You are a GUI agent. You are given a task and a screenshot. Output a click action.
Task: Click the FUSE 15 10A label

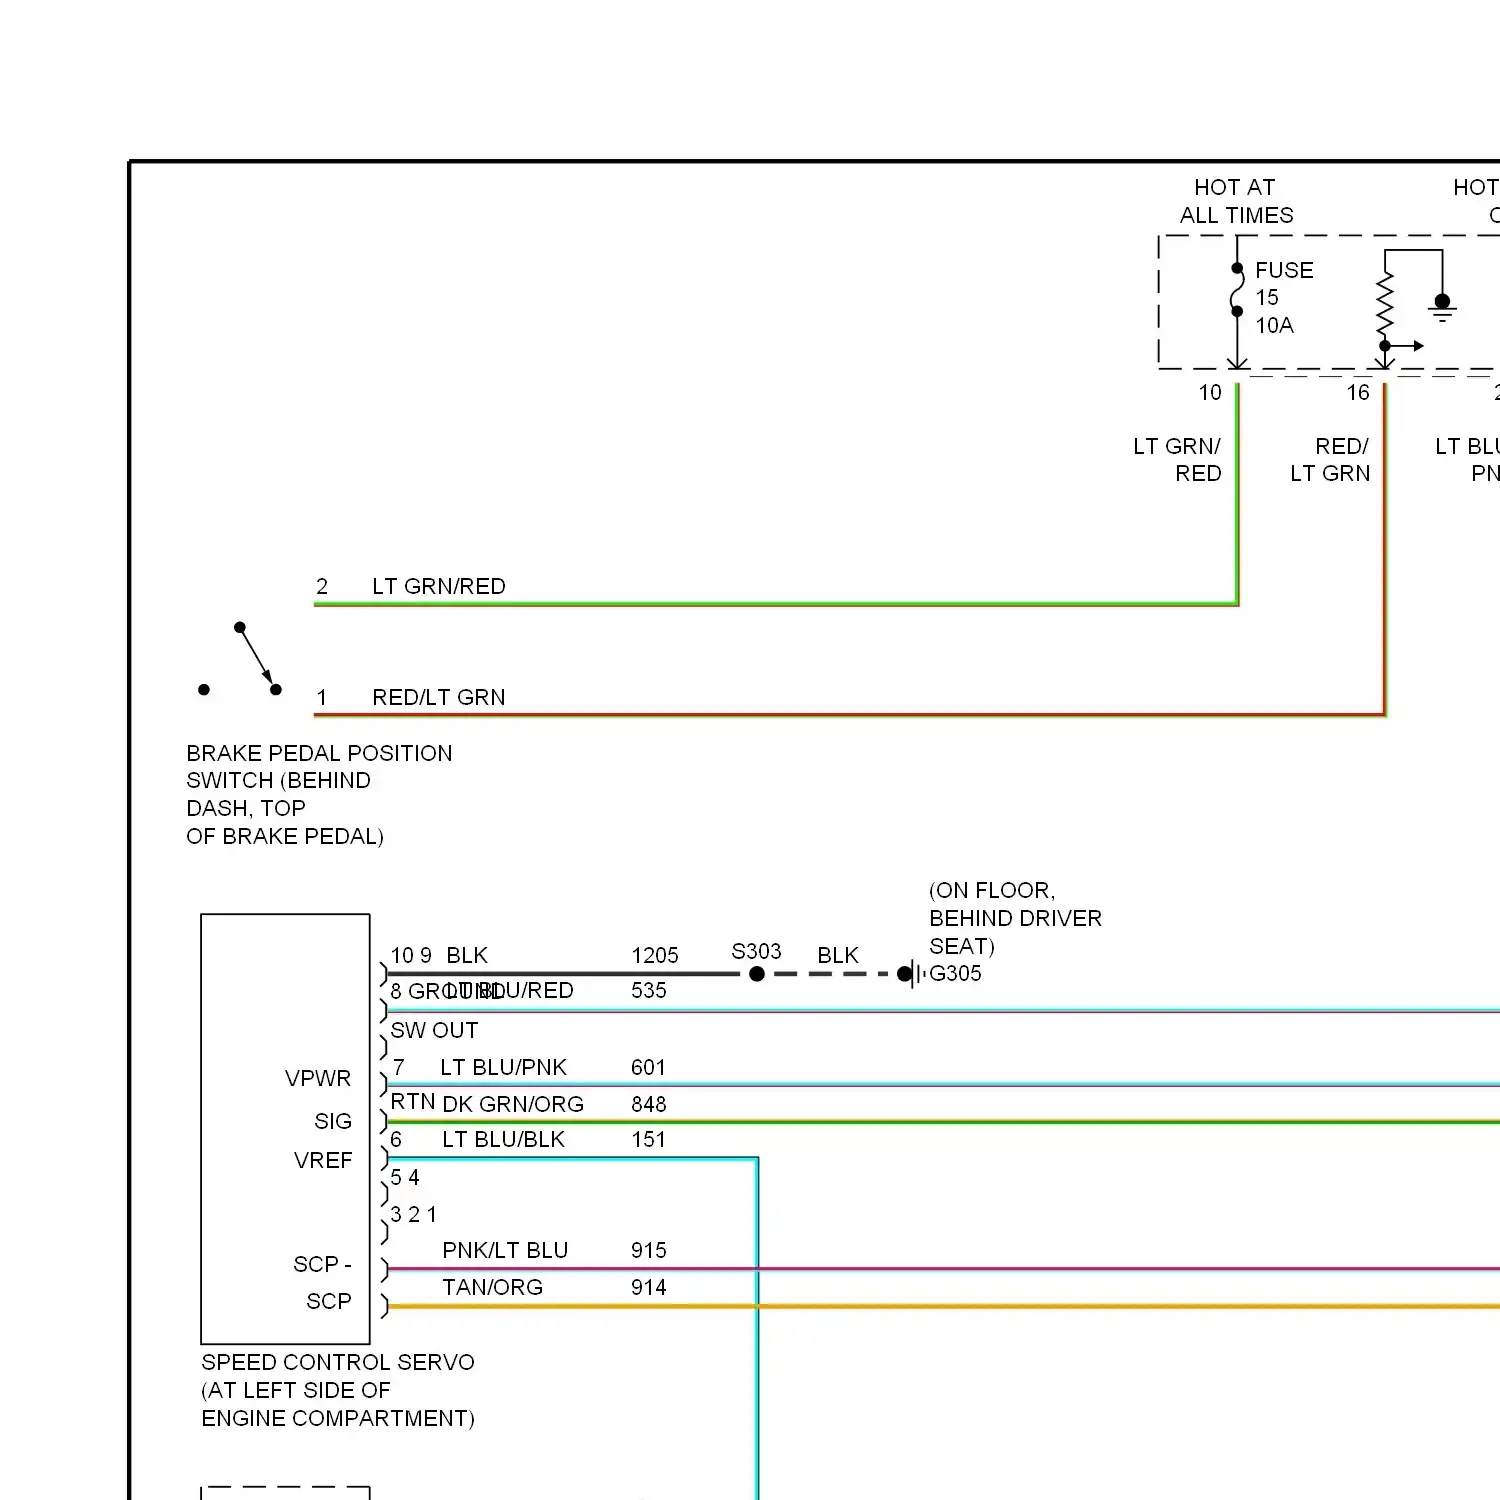pos(1284,298)
